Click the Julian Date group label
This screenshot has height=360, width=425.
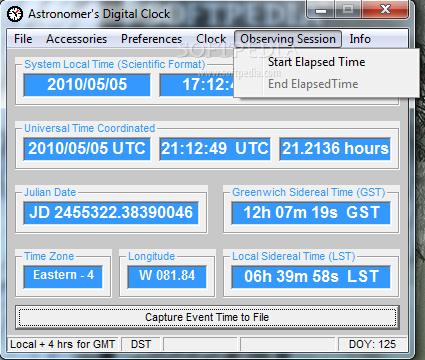point(50,192)
